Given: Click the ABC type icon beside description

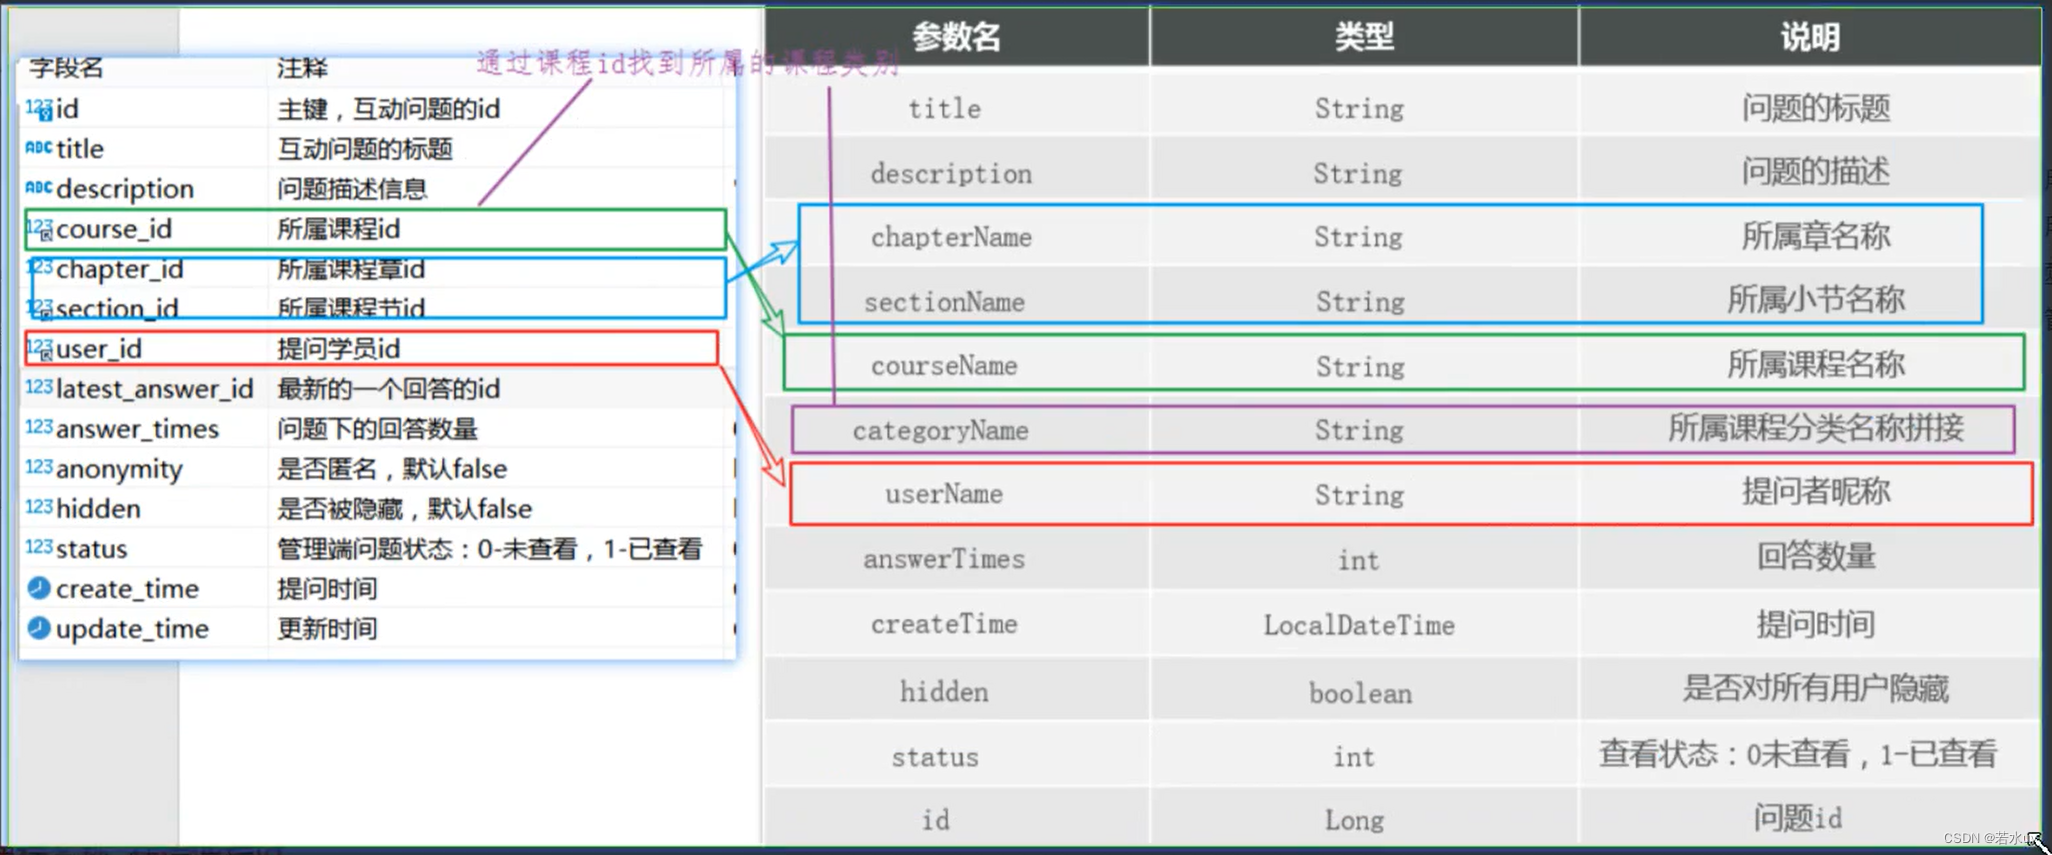Looking at the screenshot, I should [39, 188].
